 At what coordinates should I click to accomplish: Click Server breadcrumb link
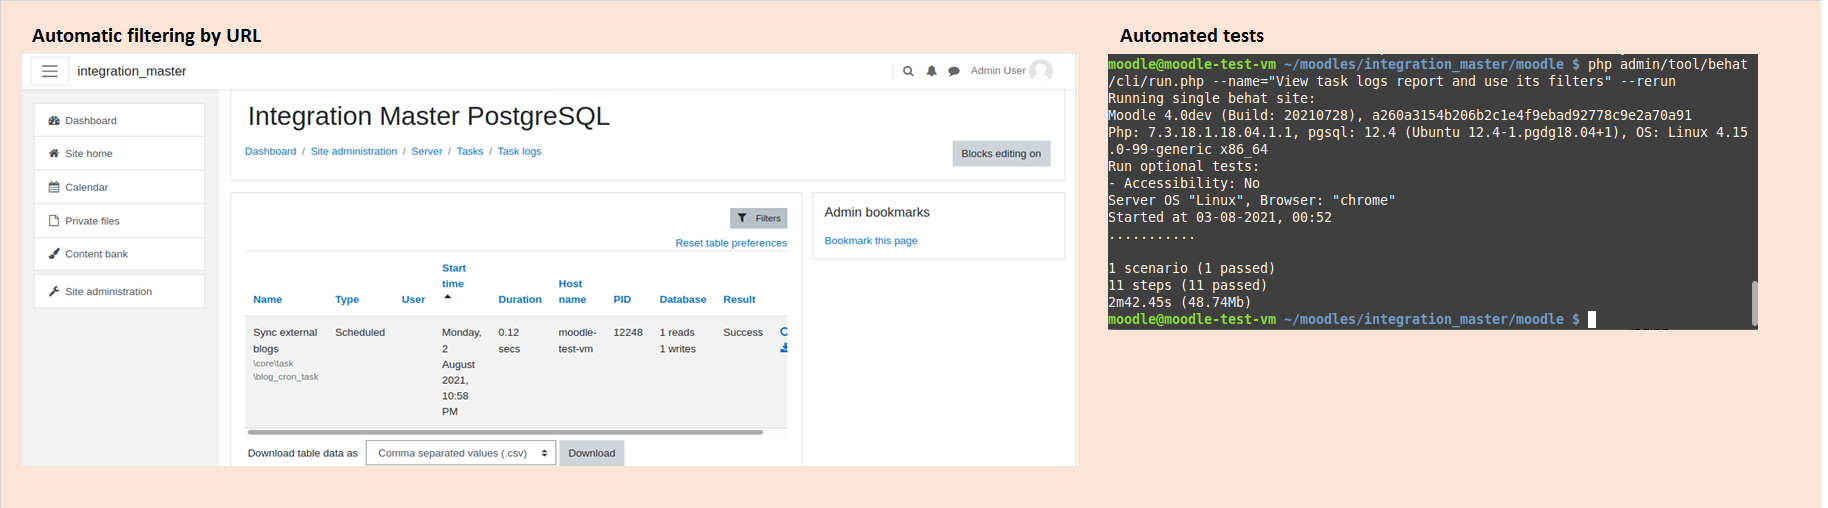[x=427, y=151]
